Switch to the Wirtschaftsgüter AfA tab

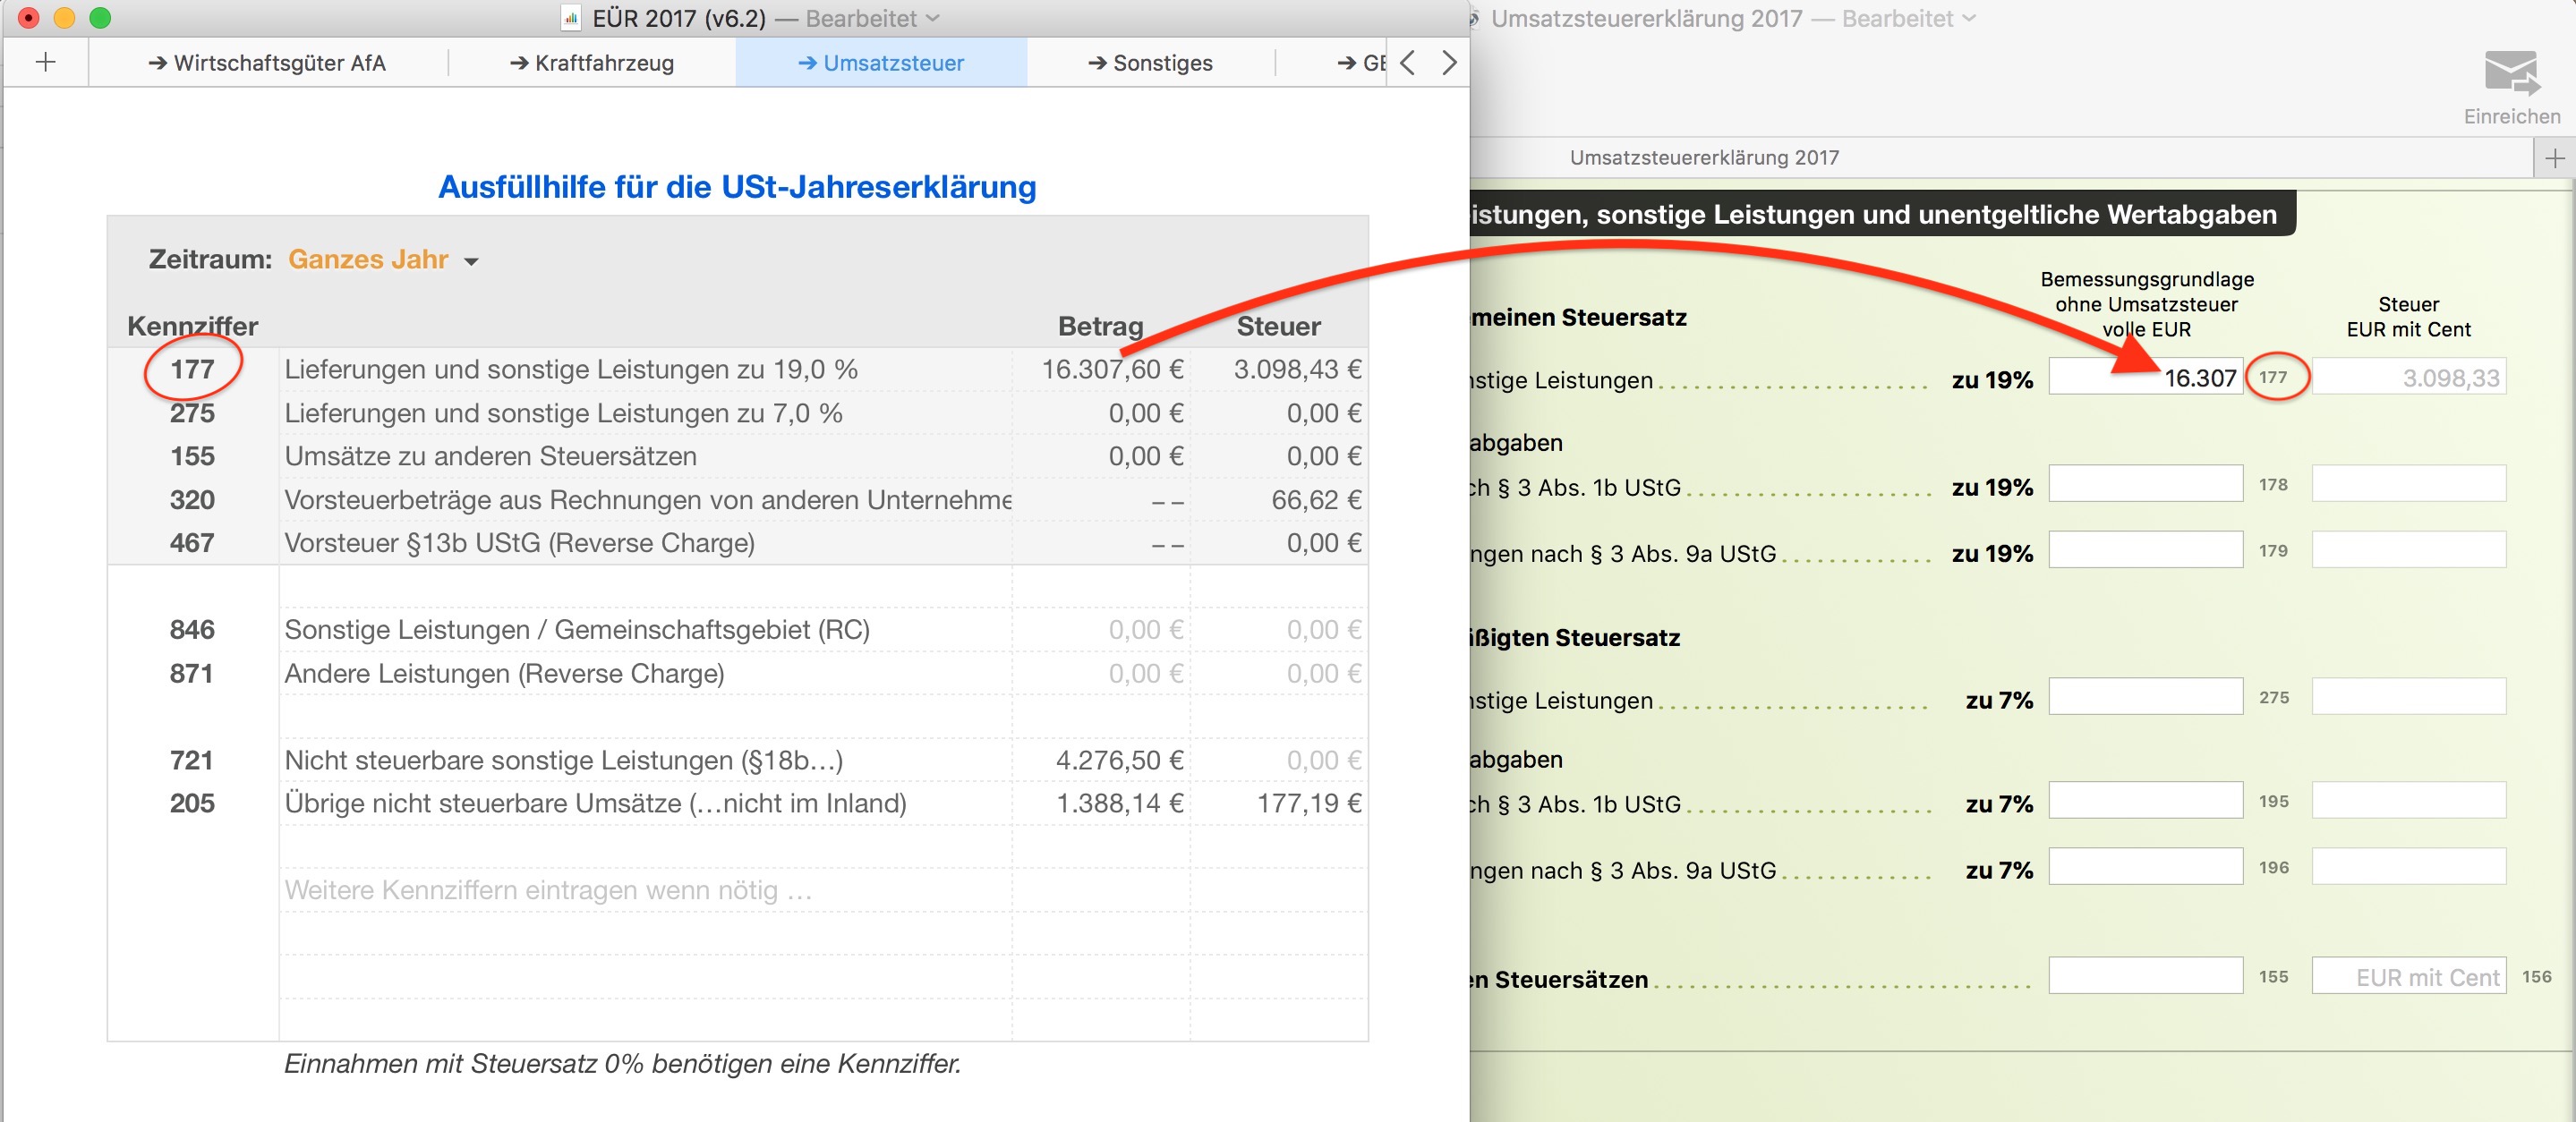coord(267,63)
